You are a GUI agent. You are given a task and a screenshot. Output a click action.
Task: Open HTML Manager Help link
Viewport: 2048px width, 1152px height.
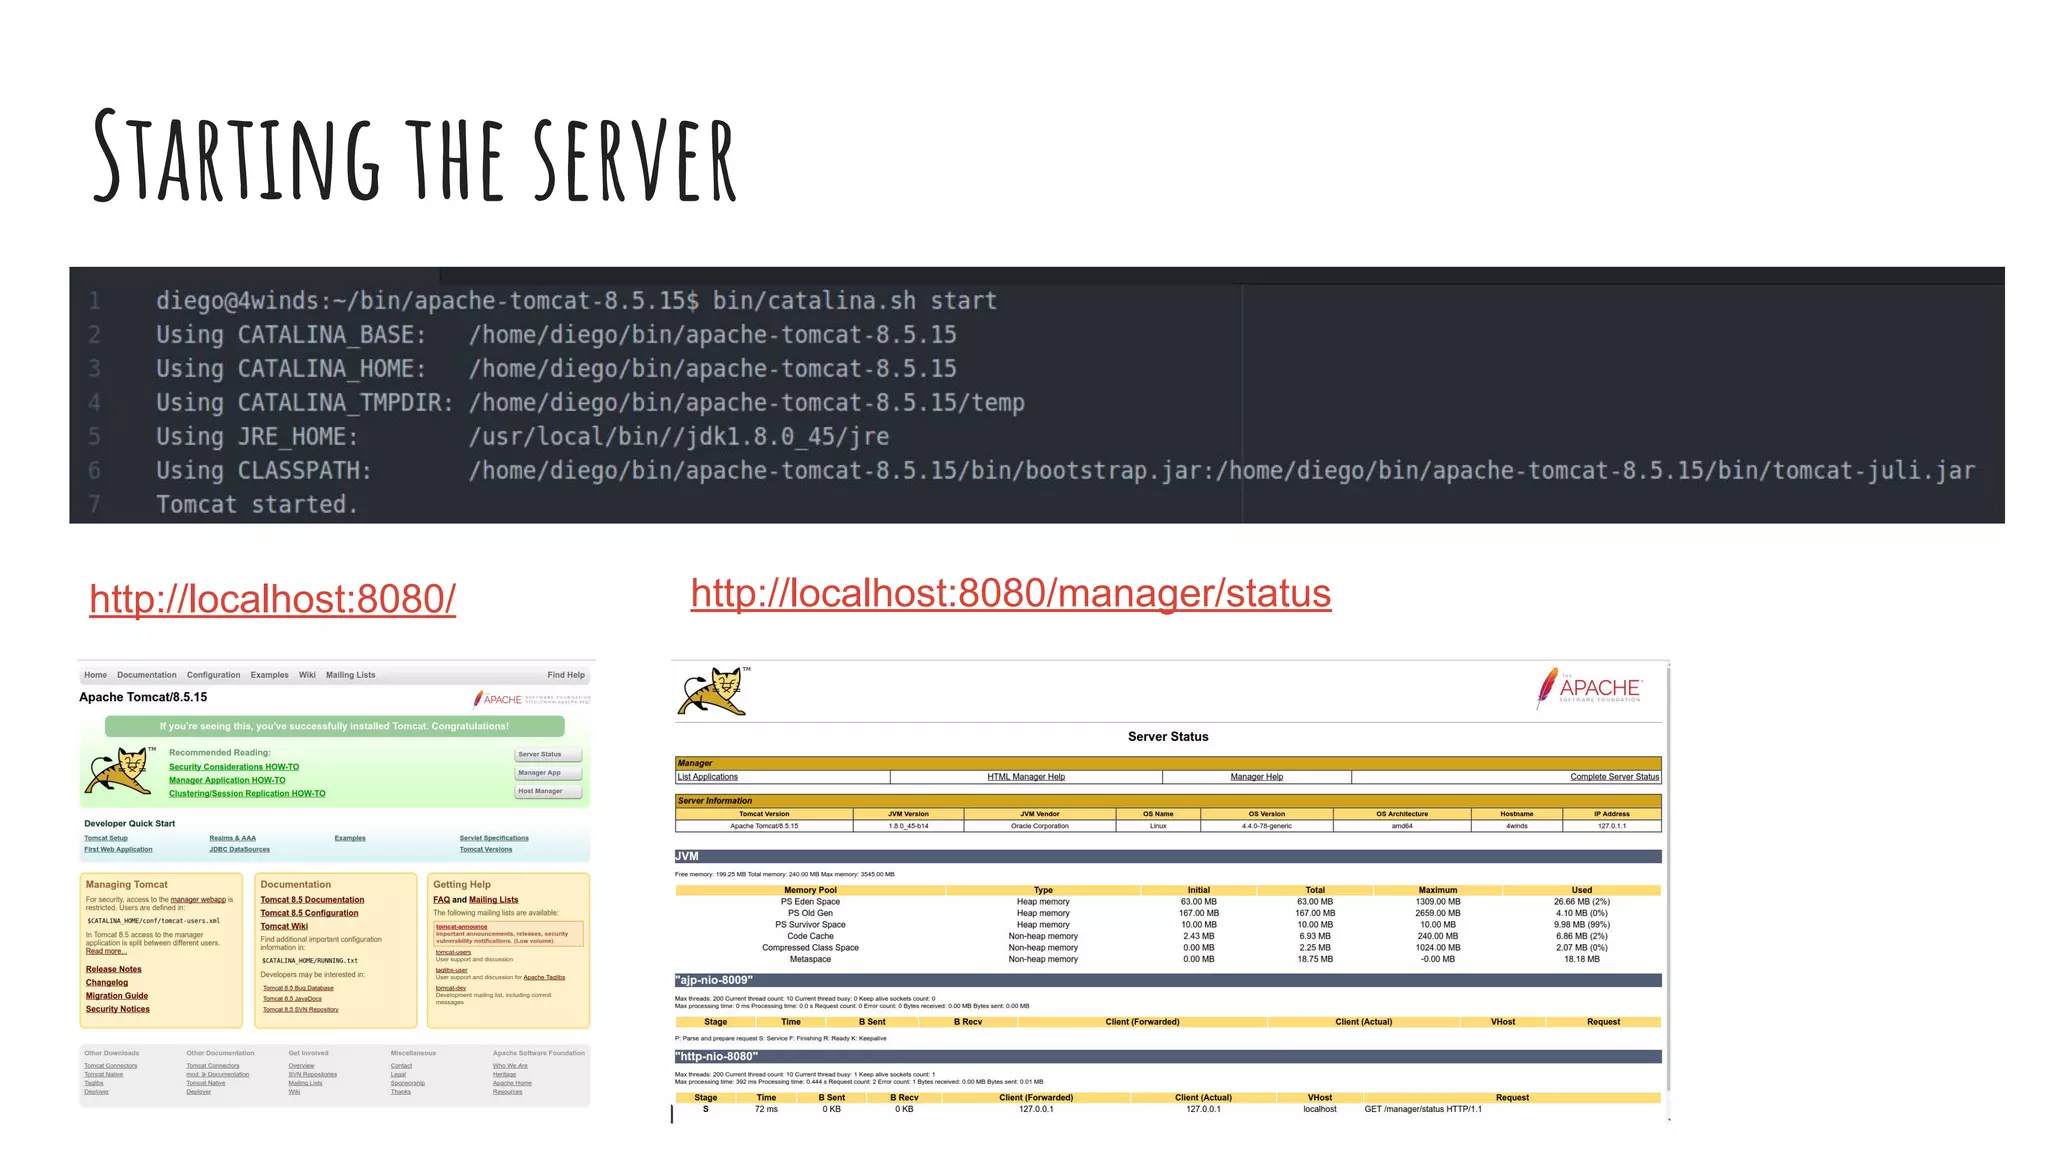tap(1026, 777)
